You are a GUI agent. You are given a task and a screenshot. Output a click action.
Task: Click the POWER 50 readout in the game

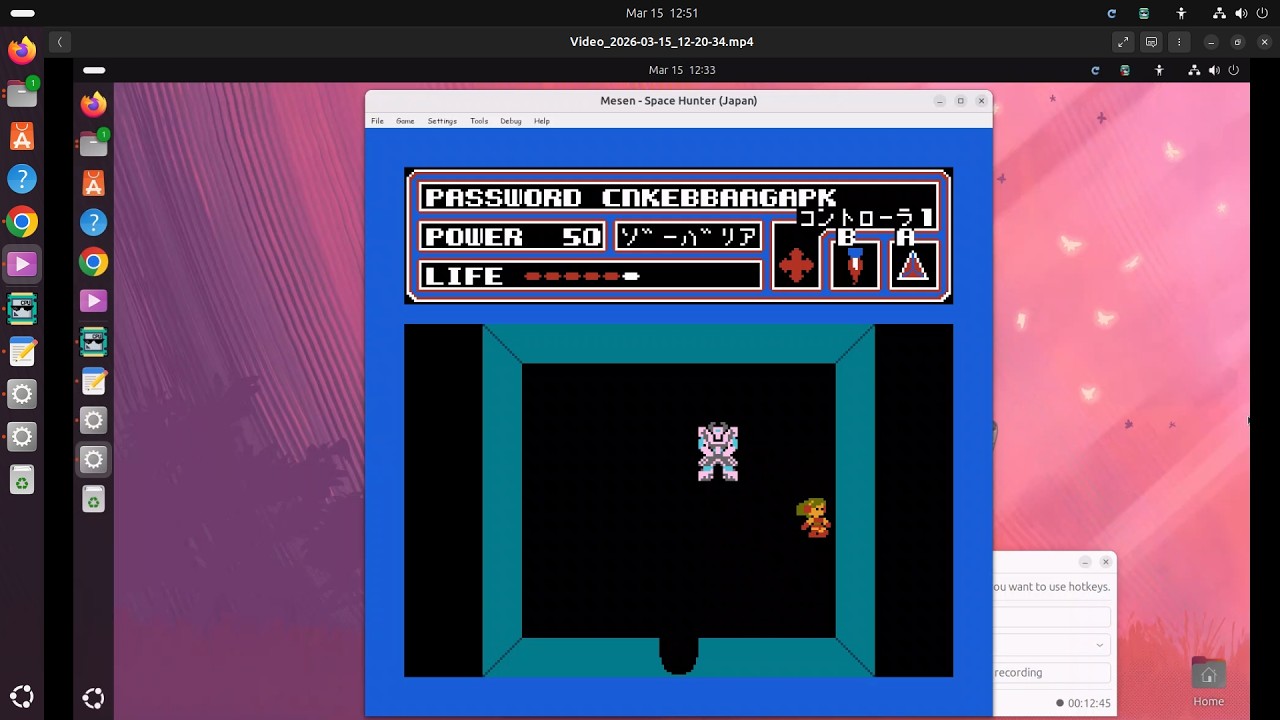click(512, 237)
